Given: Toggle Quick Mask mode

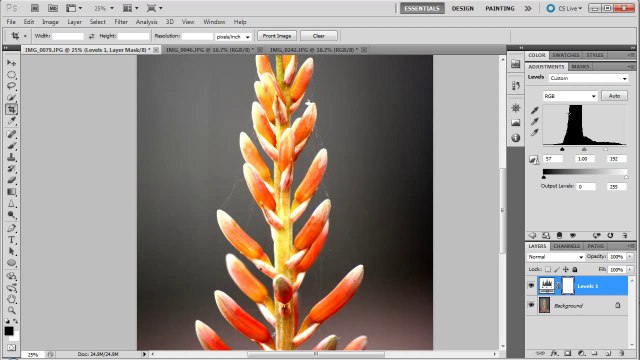Looking at the screenshot, I should [x=11, y=347].
